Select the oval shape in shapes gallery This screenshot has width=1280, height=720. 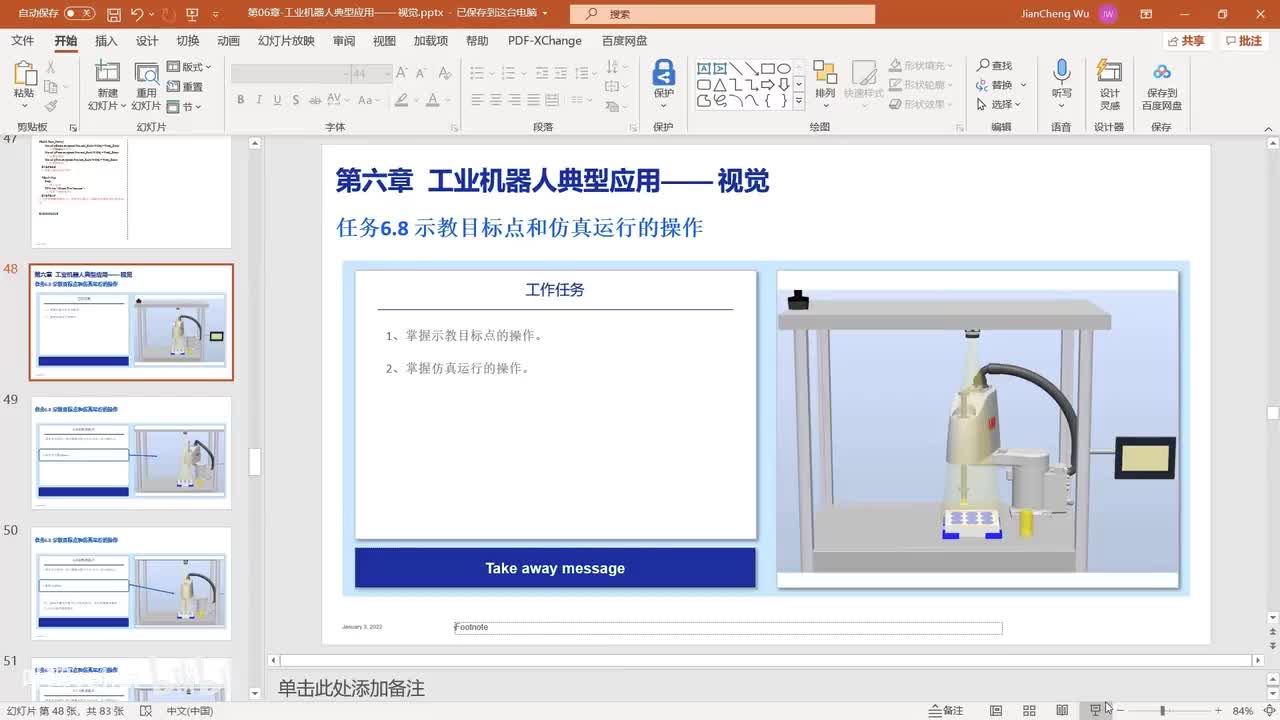pos(785,68)
